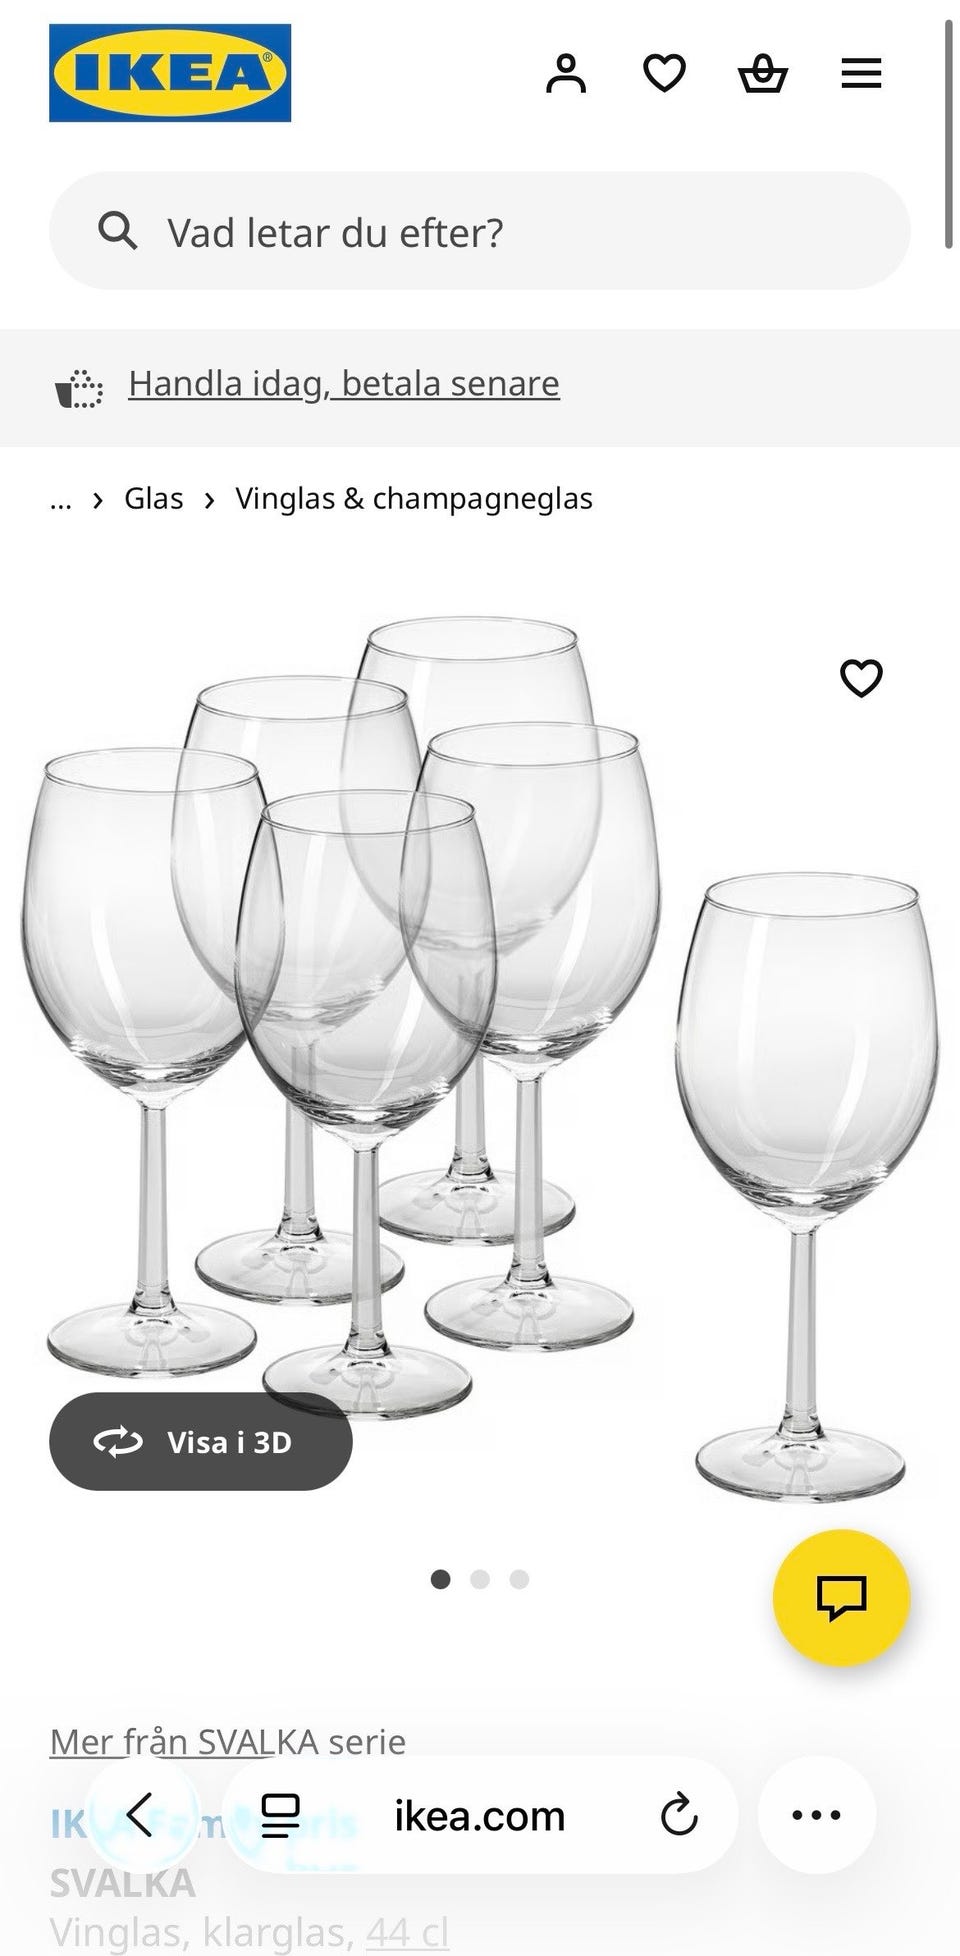Add product to favorites with heart
Screen dimensions: 960x1956
861,678
